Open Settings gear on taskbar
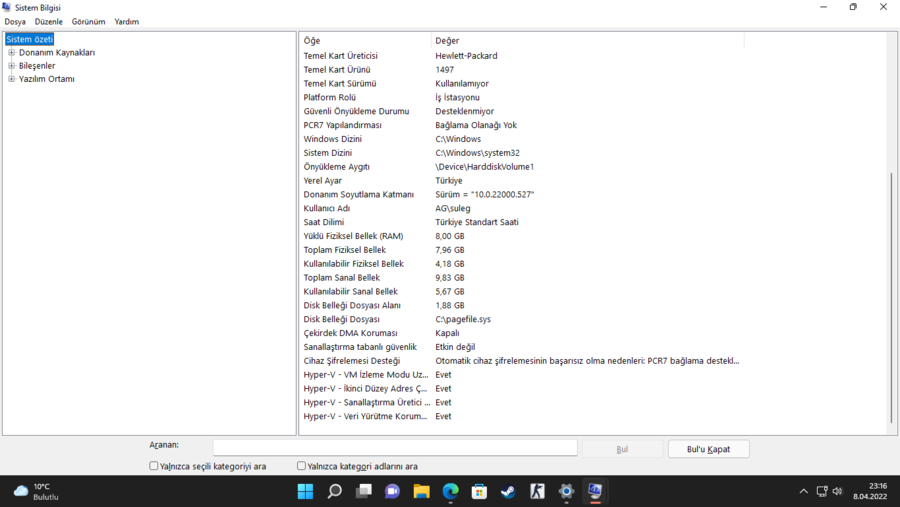Image resolution: width=900 pixels, height=507 pixels. [567, 491]
